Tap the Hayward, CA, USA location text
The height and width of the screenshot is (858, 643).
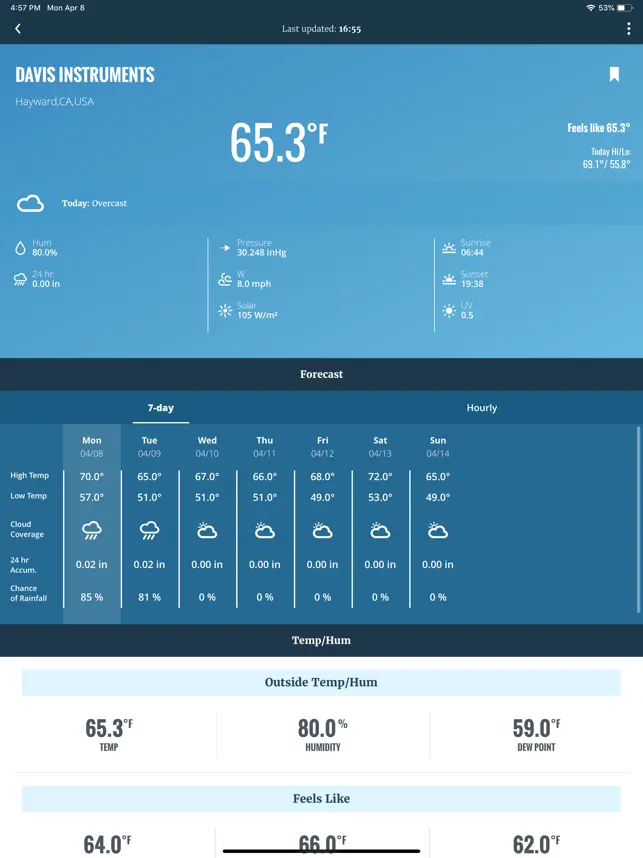[x=55, y=102]
